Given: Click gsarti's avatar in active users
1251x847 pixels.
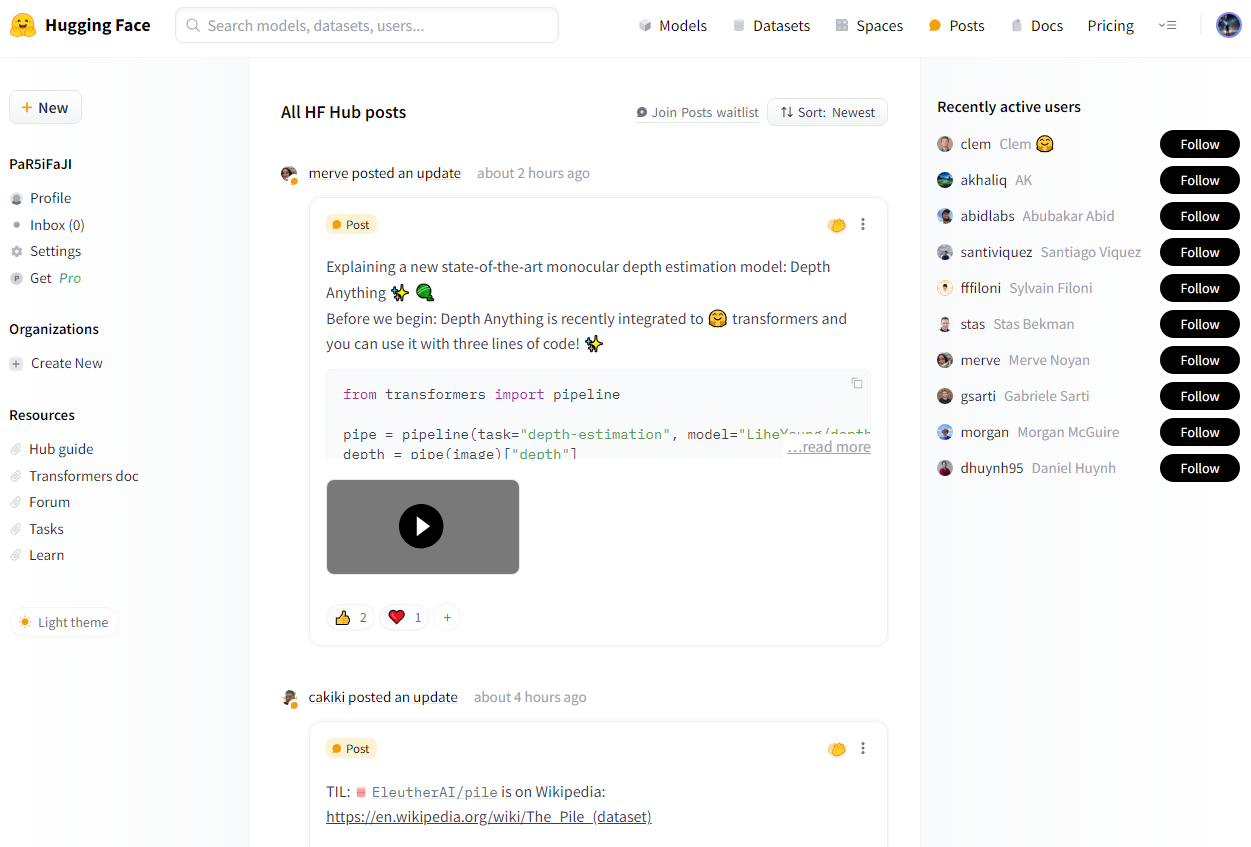Looking at the screenshot, I should pos(945,396).
